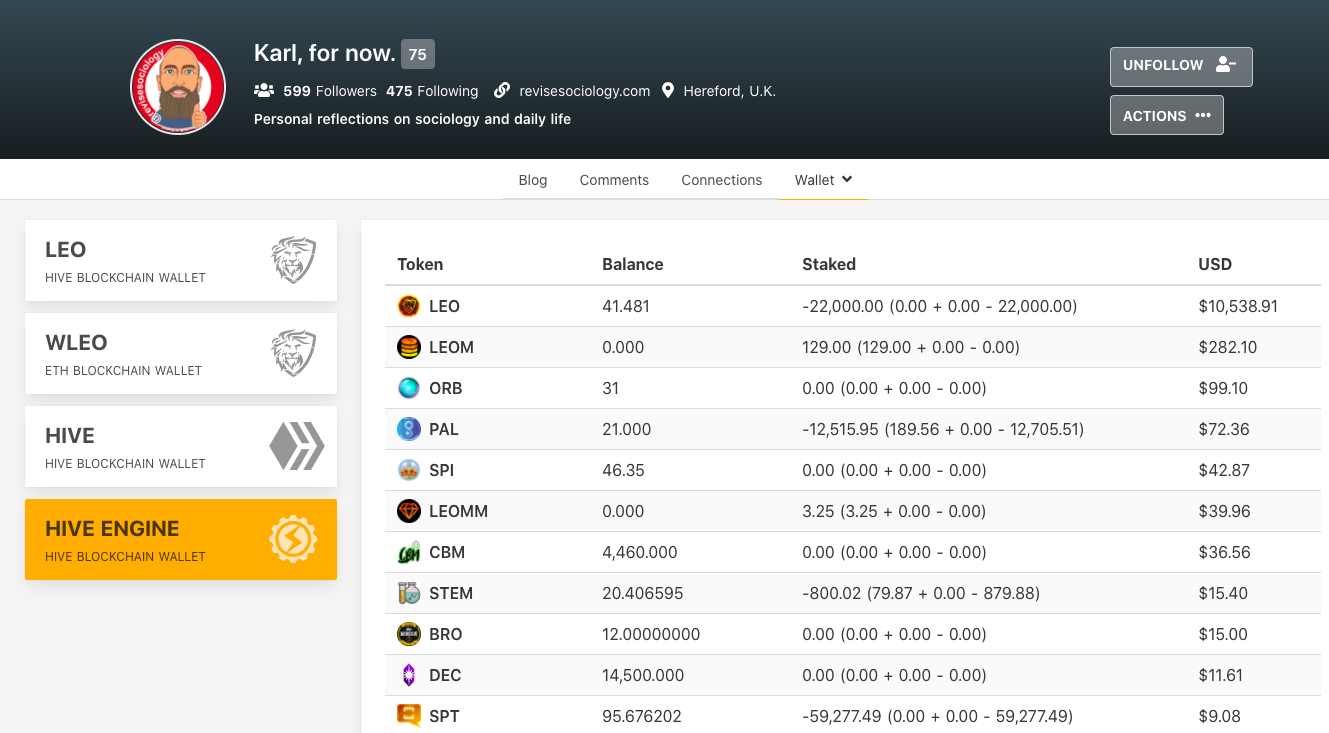Click the location pin icon

668,91
